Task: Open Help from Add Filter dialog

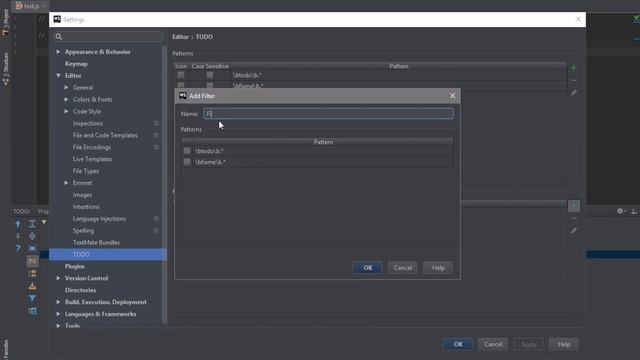Action: coord(438,268)
